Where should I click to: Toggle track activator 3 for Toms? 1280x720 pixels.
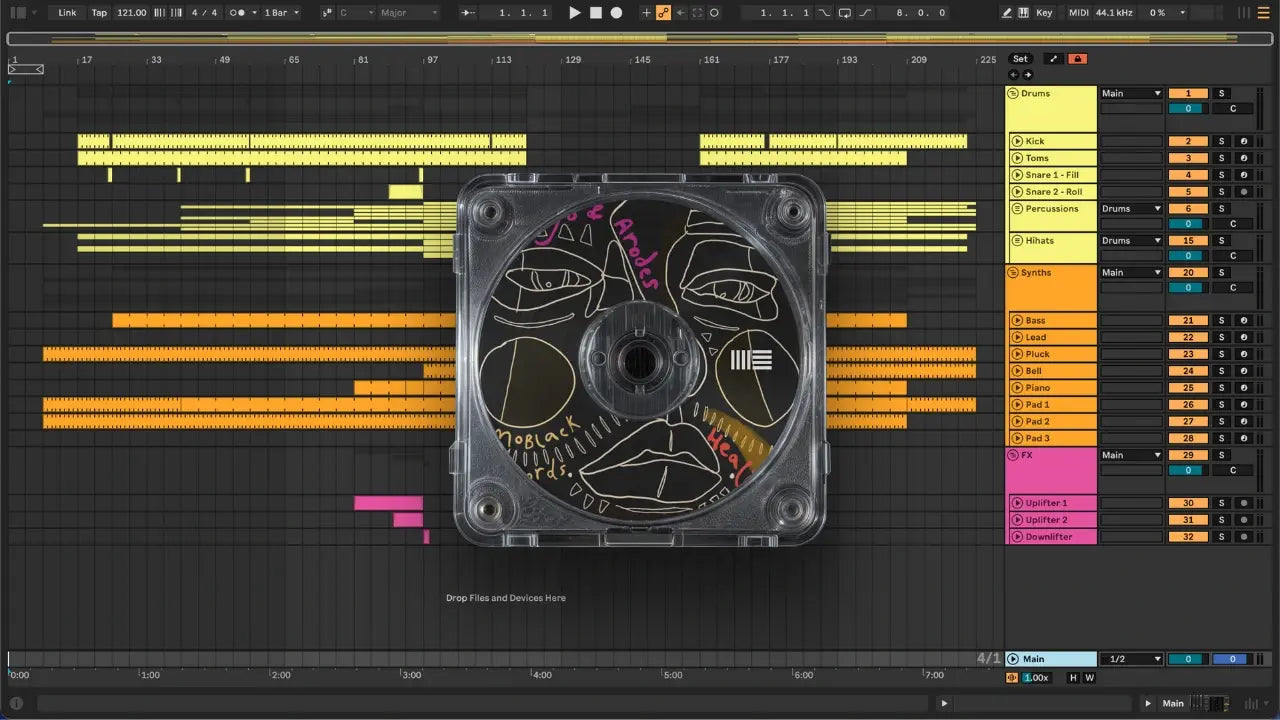coord(1188,158)
